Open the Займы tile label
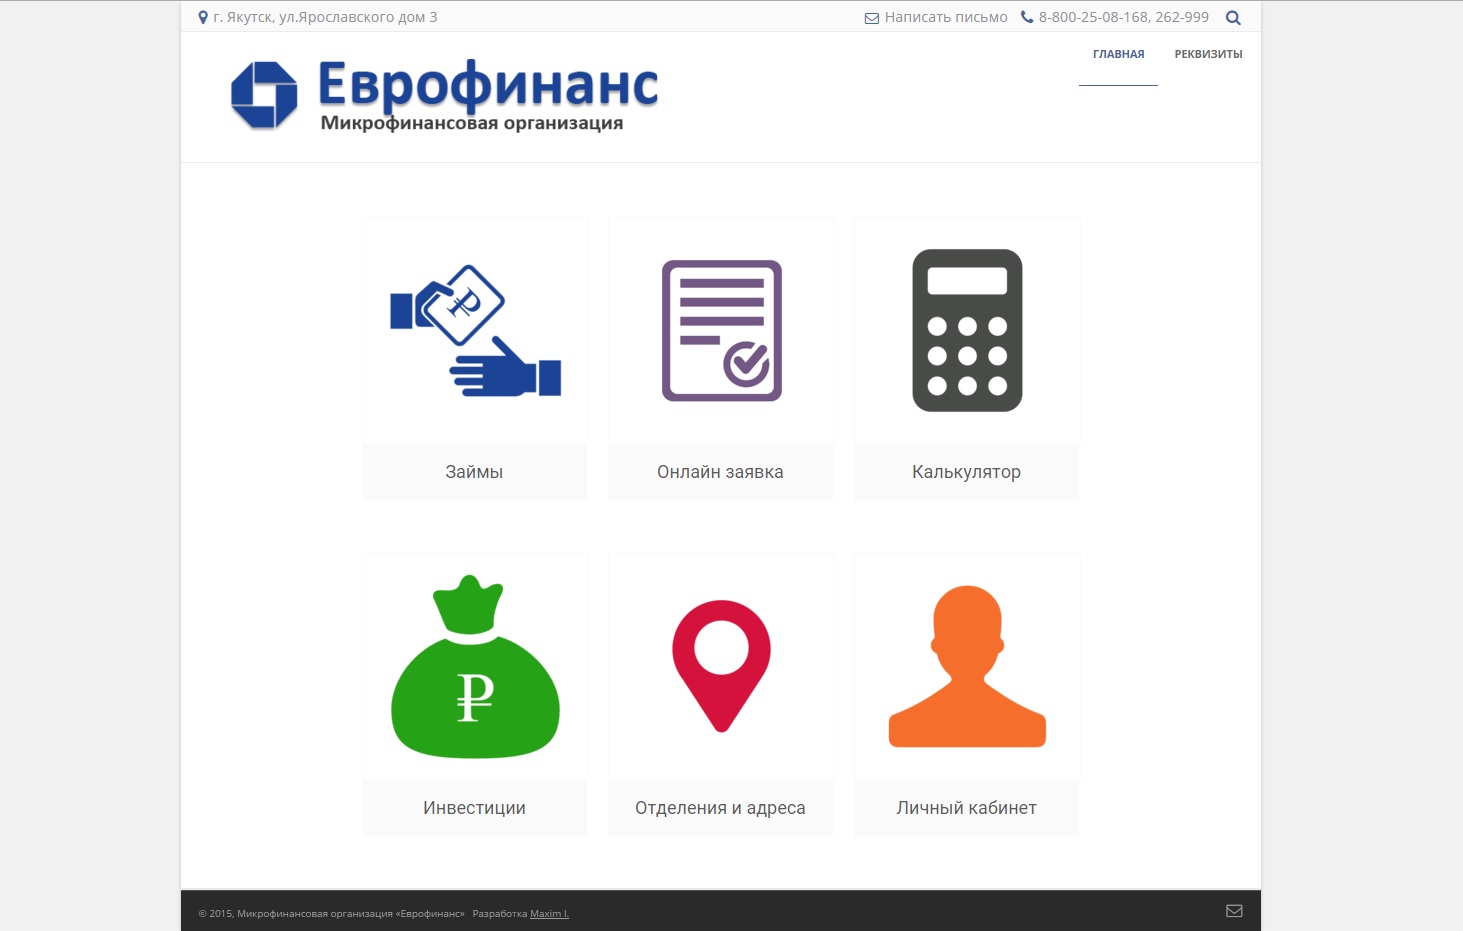1463x931 pixels. point(474,472)
